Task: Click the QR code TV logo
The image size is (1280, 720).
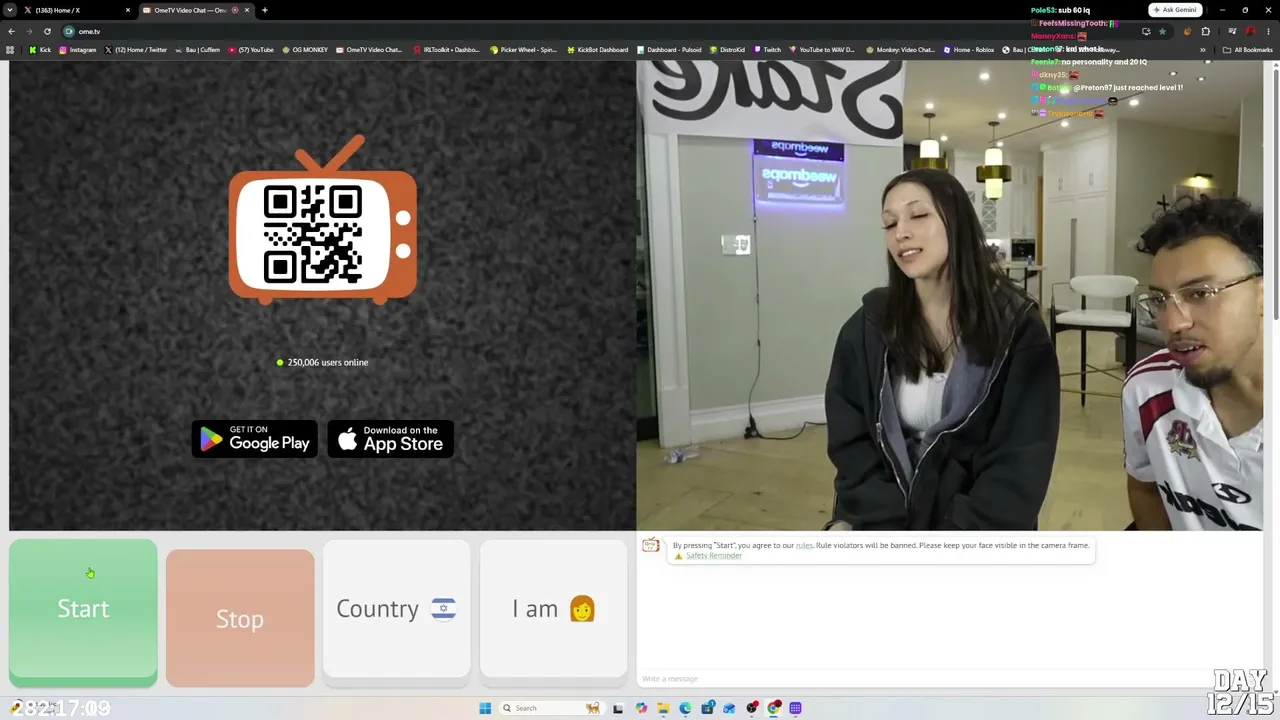Action: tap(323, 220)
